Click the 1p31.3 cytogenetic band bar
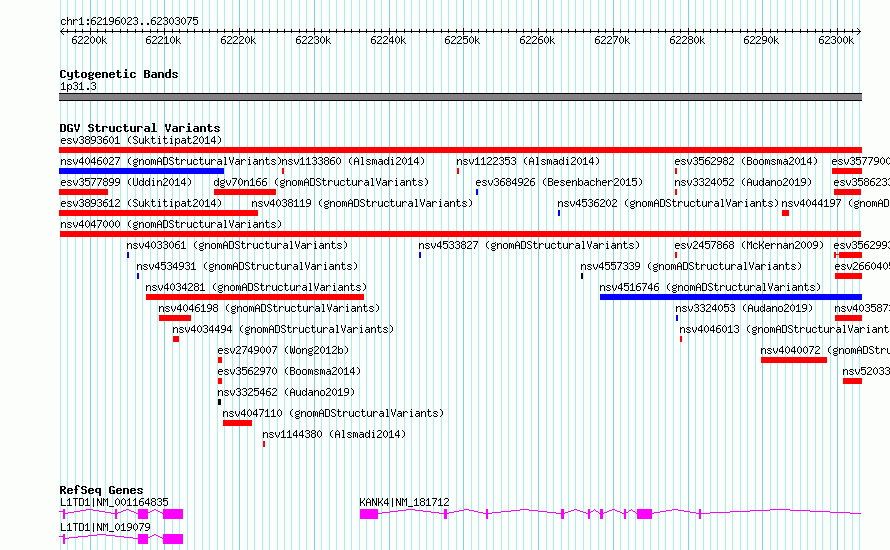The height and width of the screenshot is (550, 890). [460, 97]
